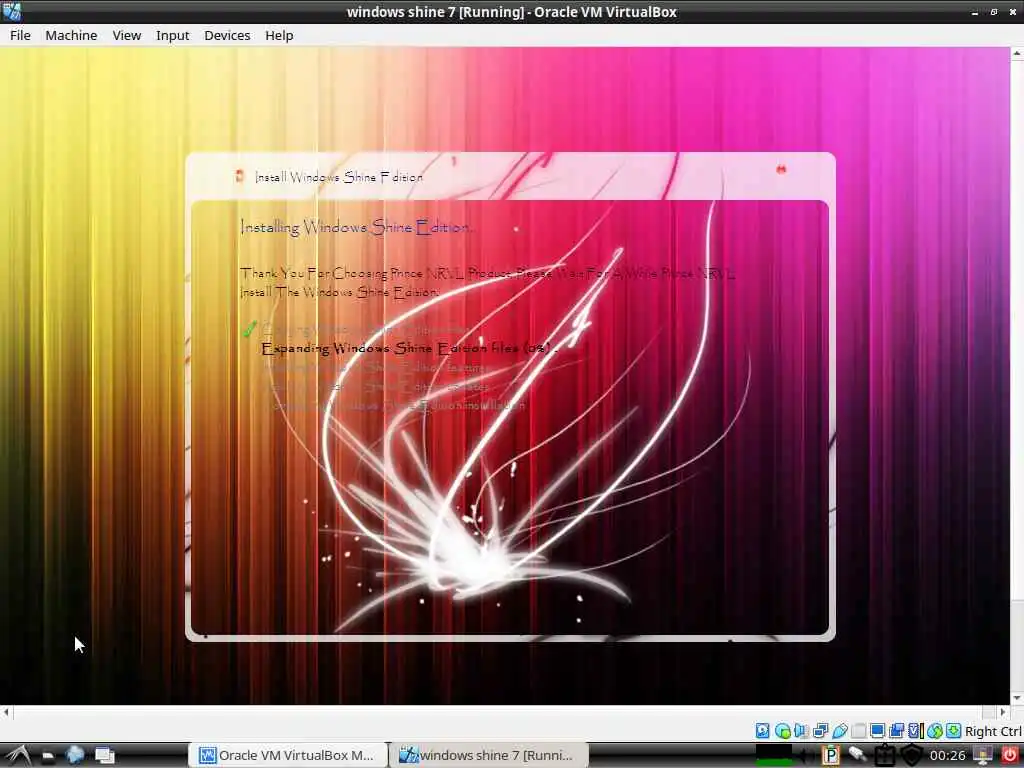Click the vertical scrollbar down arrow
The height and width of the screenshot is (768, 1024).
pos(1017,698)
